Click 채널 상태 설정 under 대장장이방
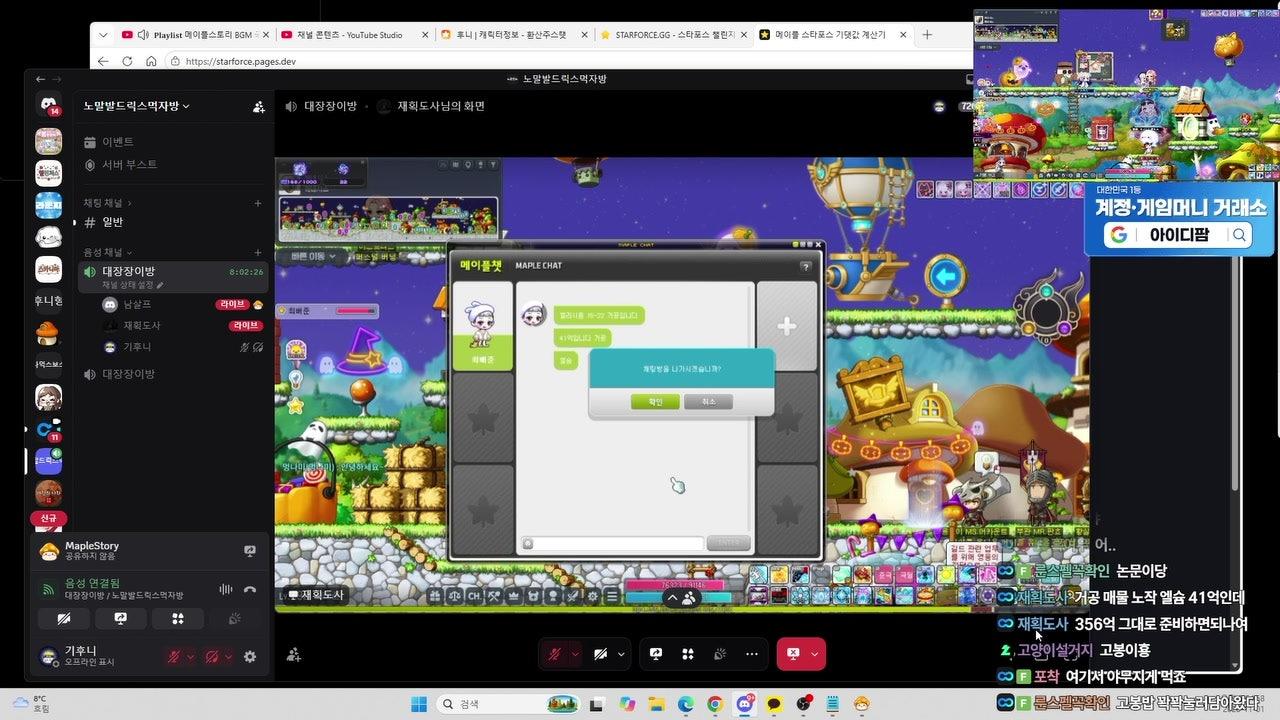 pyautogui.click(x=133, y=285)
